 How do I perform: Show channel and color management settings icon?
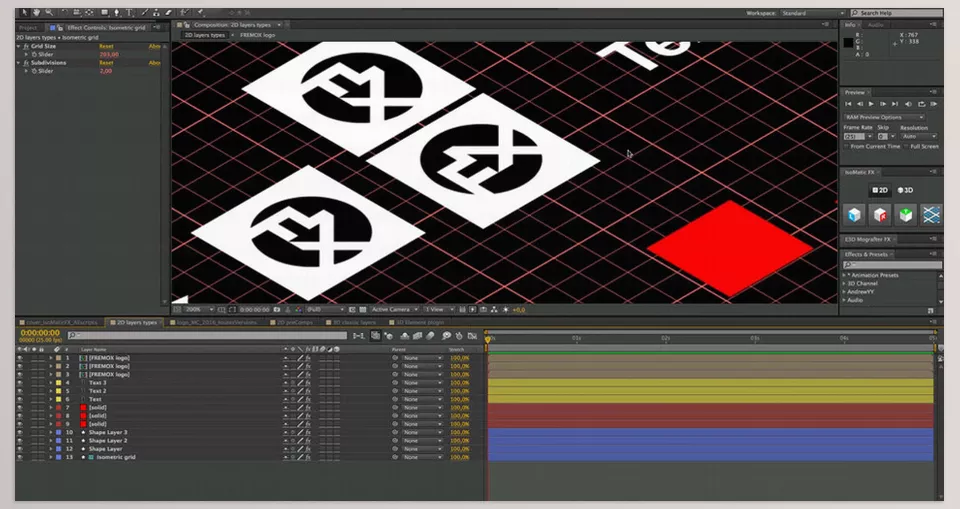[299, 310]
